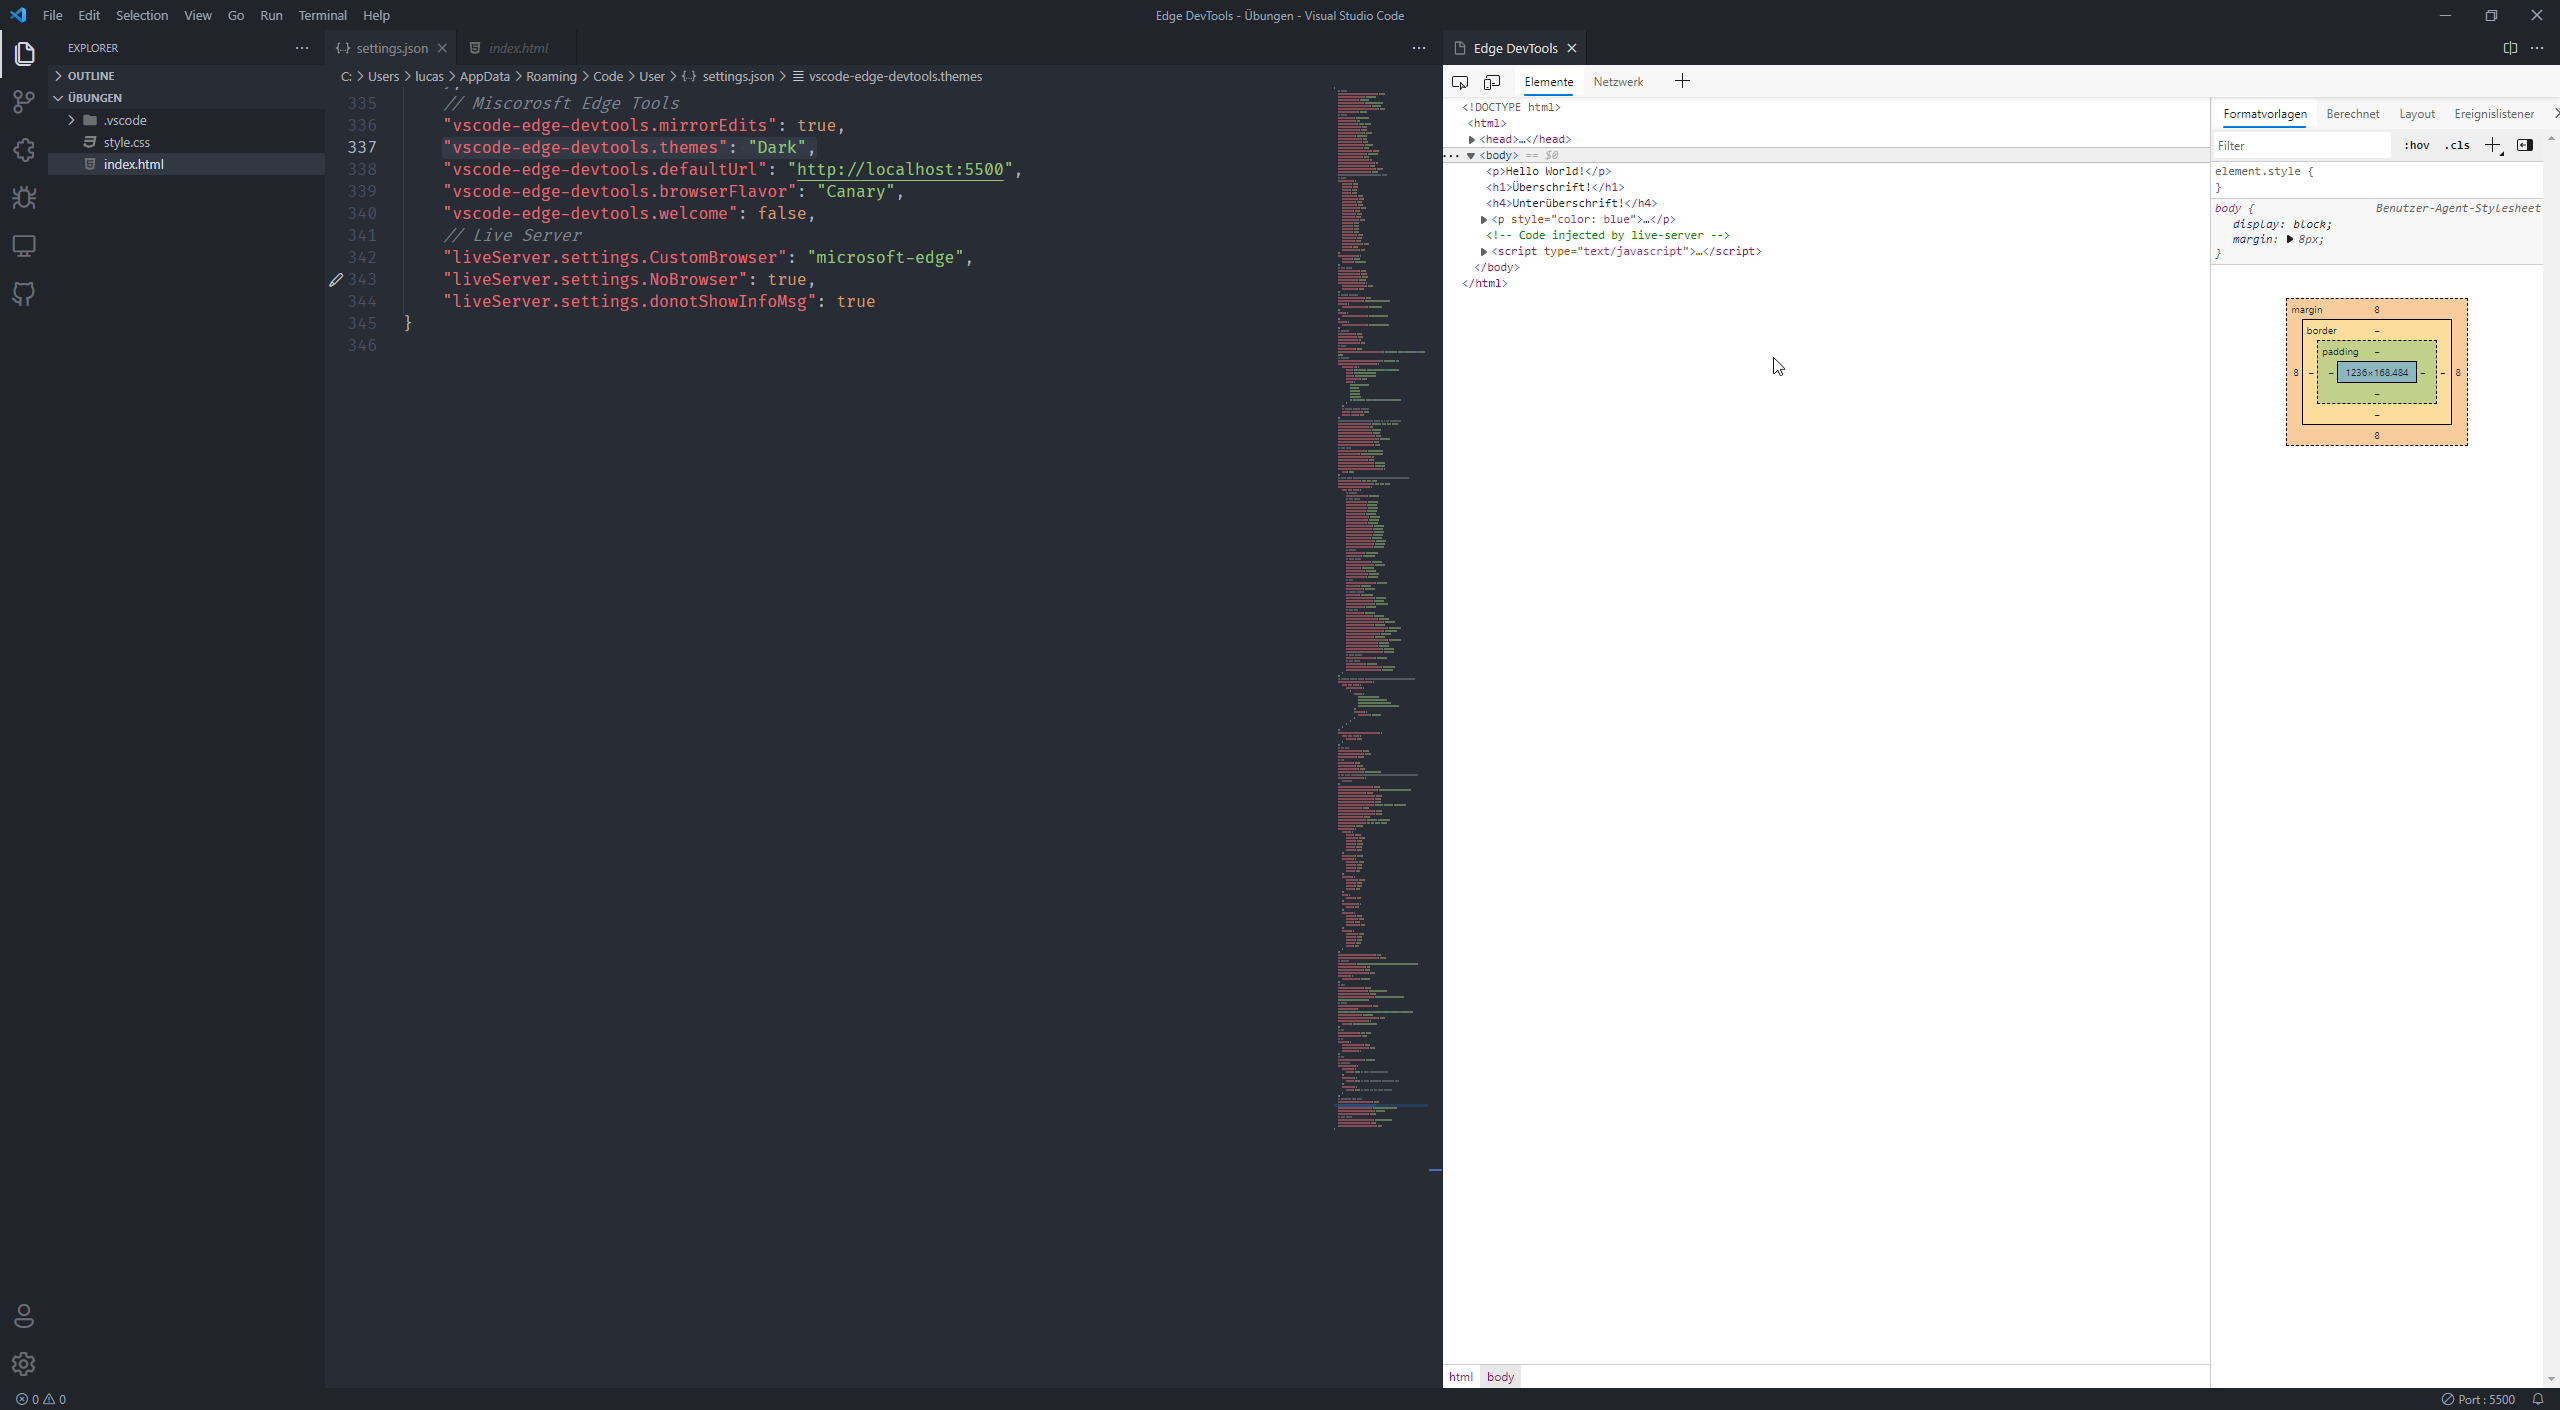
Task: Open the Terminal menu
Action: [322, 15]
